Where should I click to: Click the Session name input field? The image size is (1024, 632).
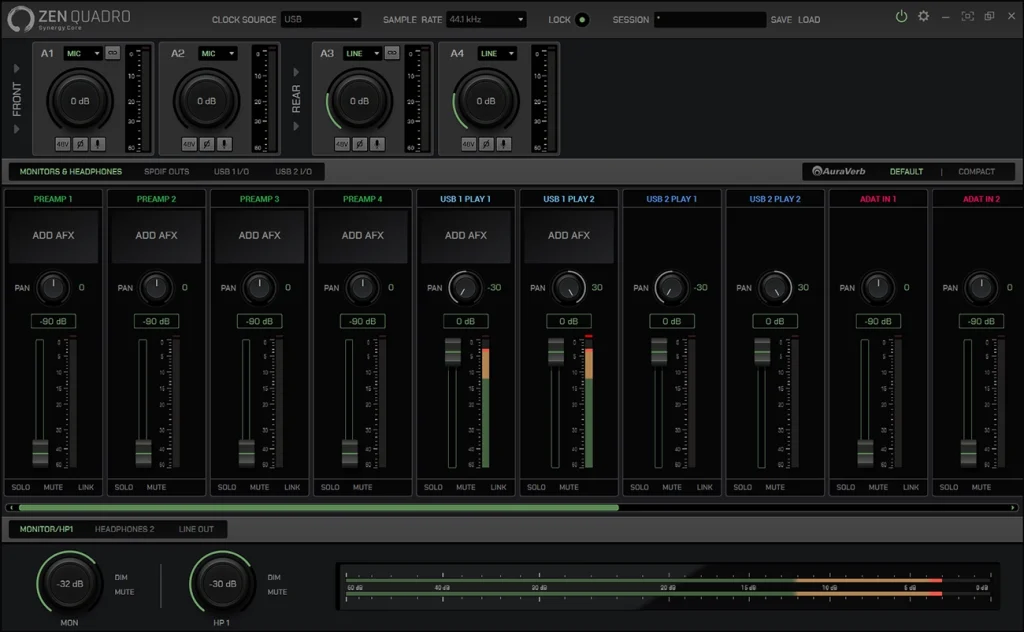pyautogui.click(x=710, y=19)
